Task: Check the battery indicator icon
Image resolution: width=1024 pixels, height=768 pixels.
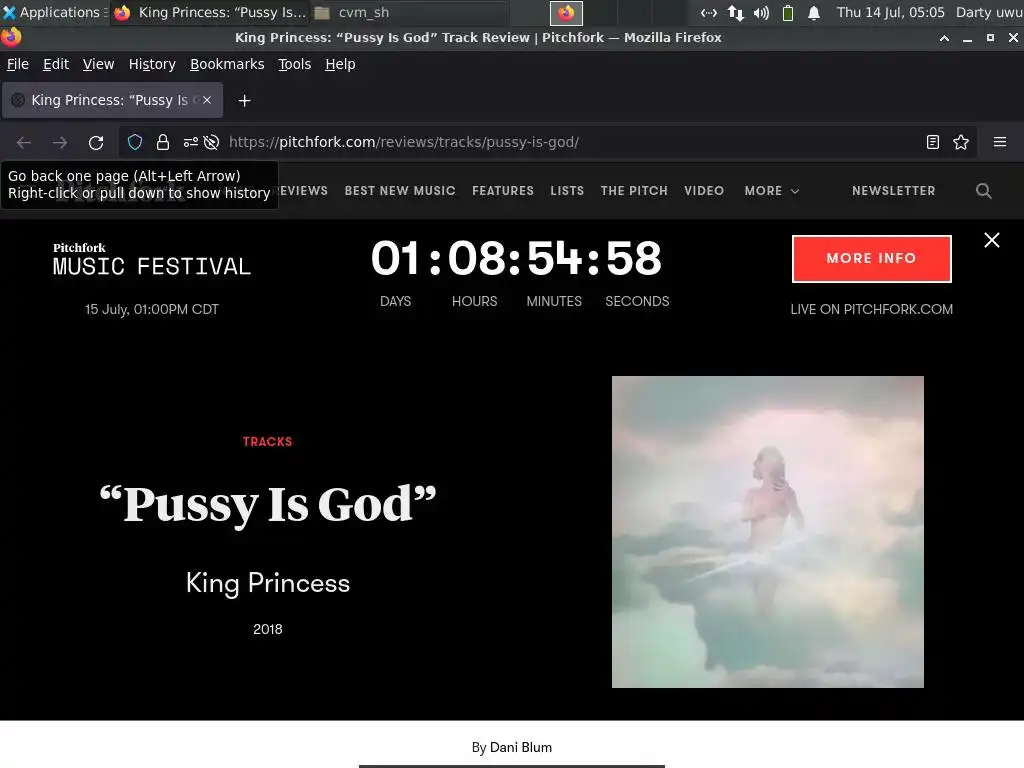Action: point(788,12)
